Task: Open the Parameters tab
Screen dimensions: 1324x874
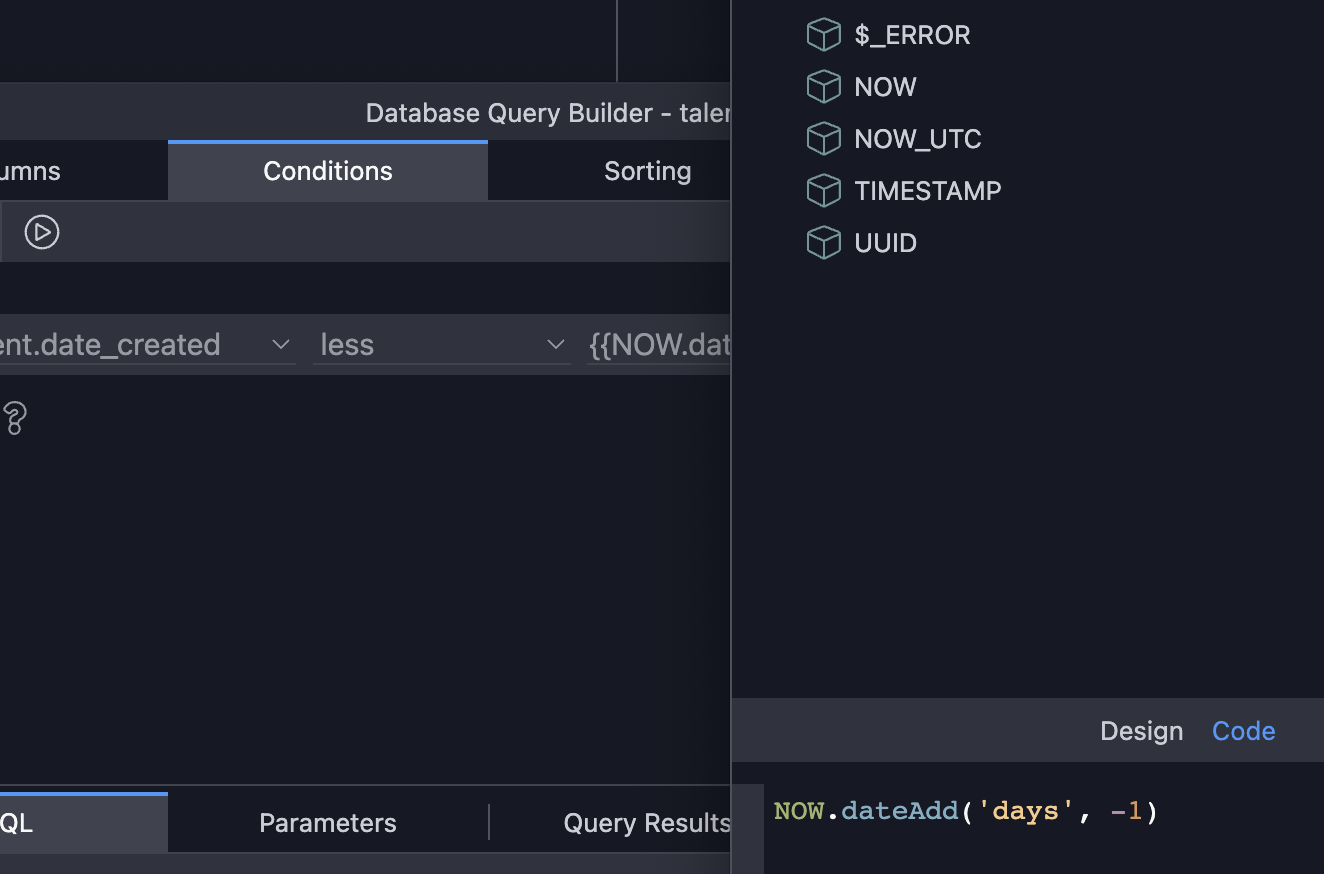Action: point(328,823)
